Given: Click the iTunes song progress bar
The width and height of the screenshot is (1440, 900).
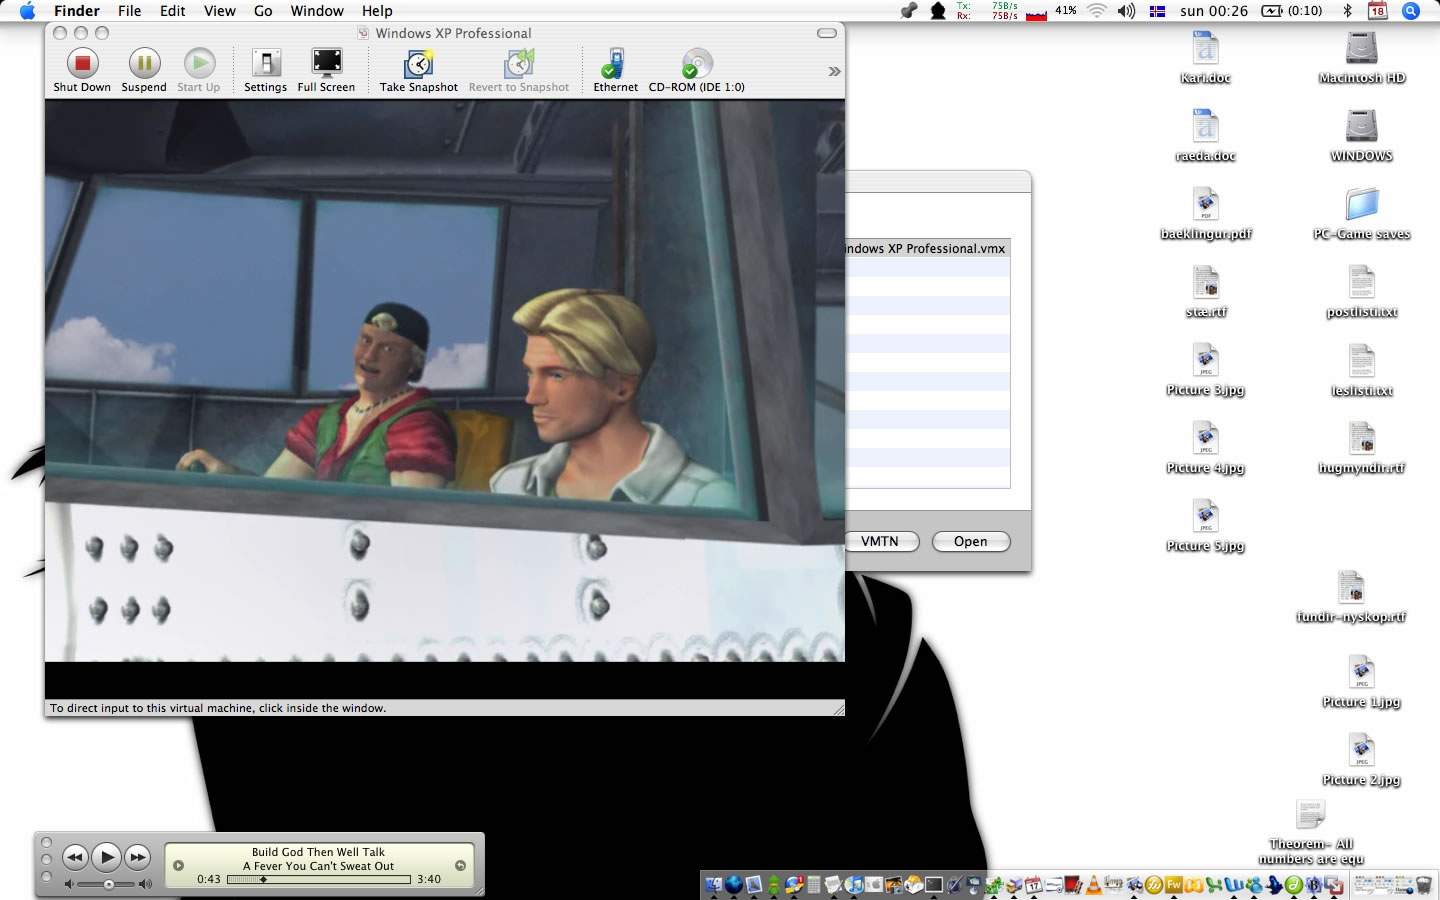Looking at the screenshot, I should (x=319, y=880).
